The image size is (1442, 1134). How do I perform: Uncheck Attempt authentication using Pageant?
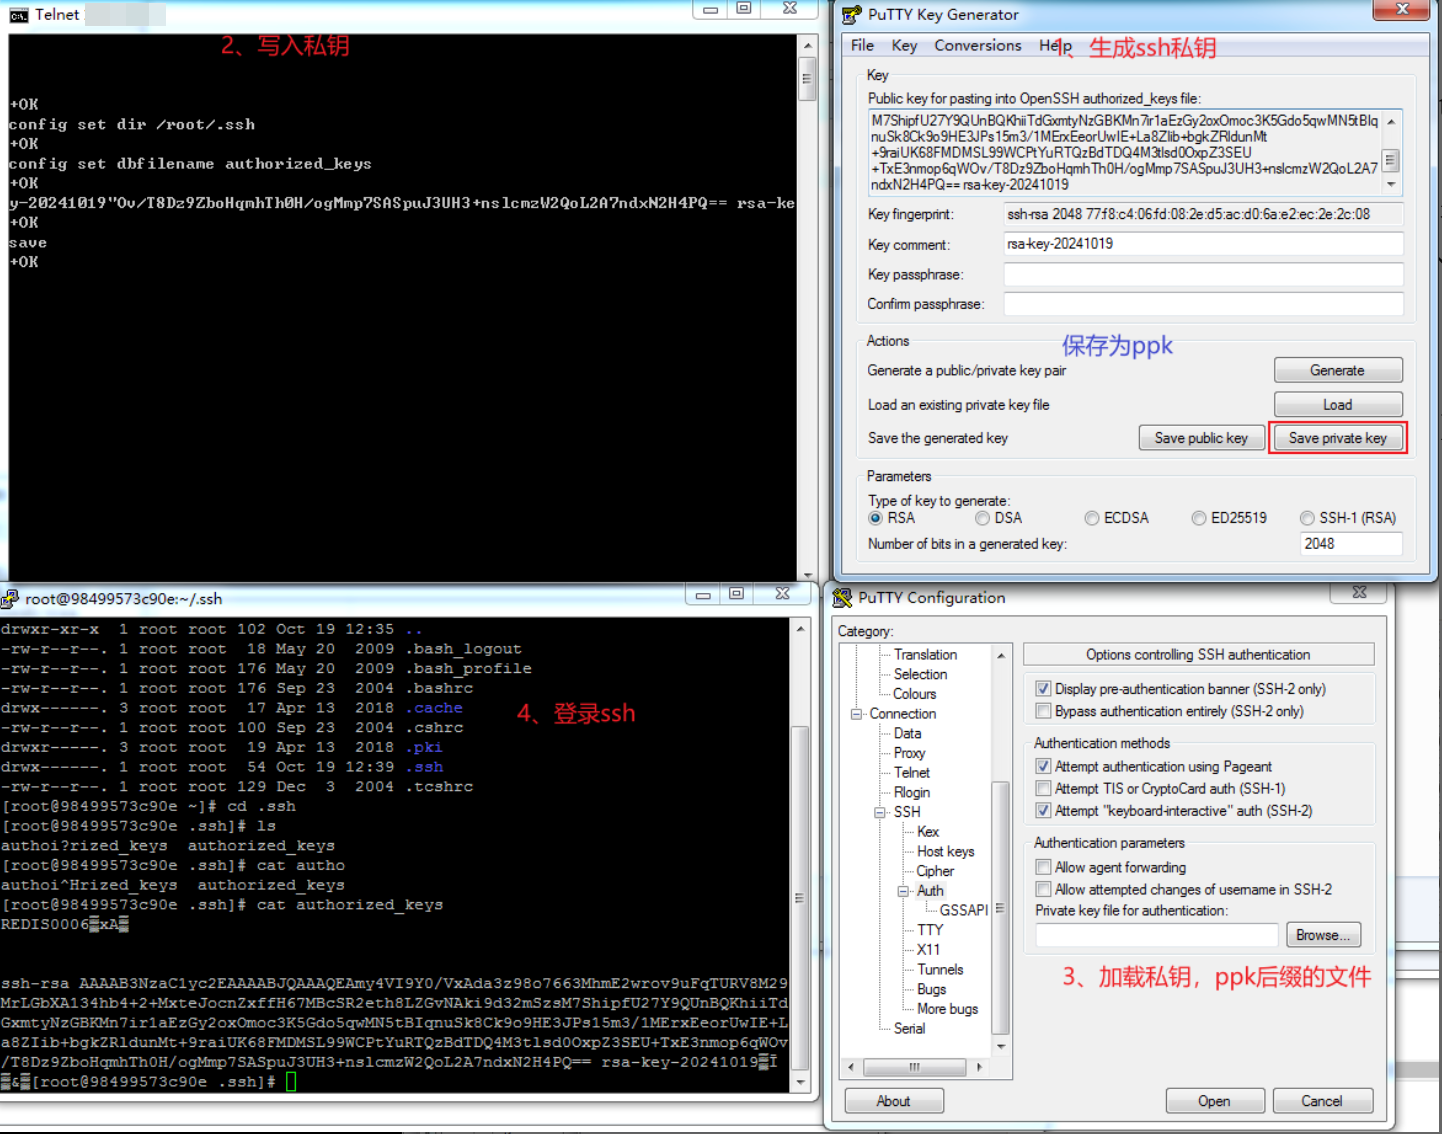[1043, 766]
